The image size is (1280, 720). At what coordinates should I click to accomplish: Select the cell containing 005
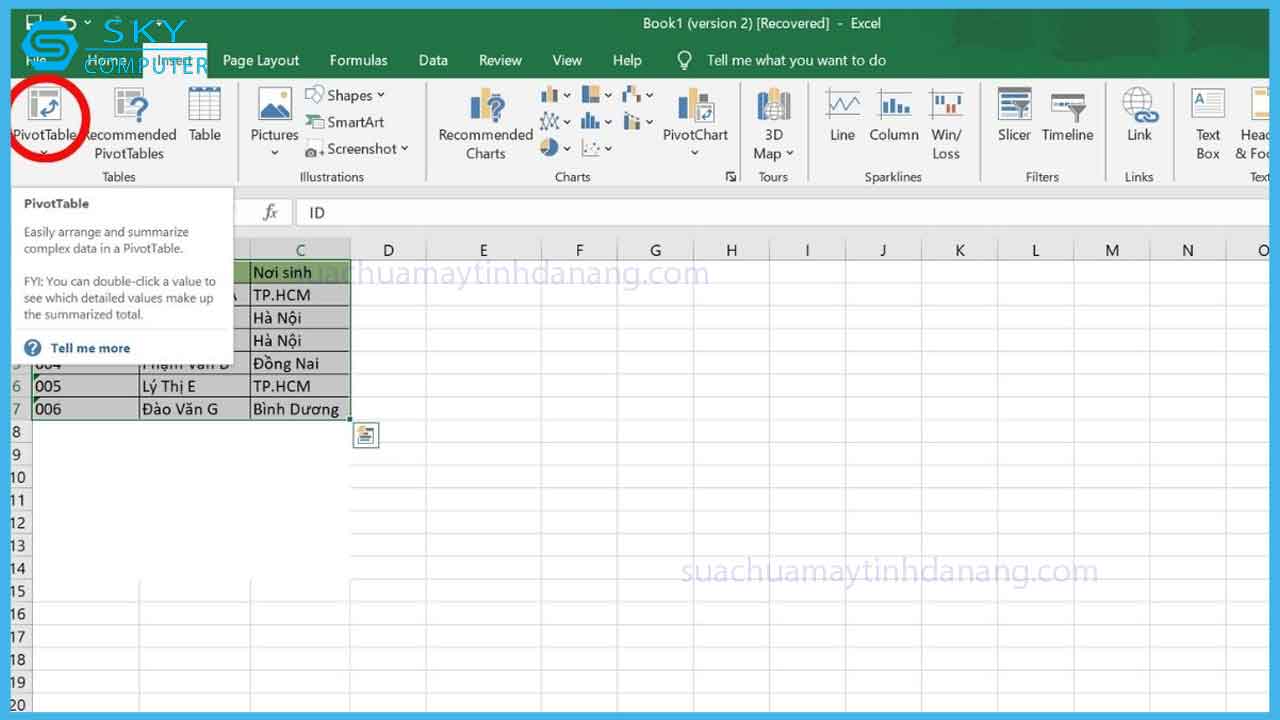click(x=85, y=386)
